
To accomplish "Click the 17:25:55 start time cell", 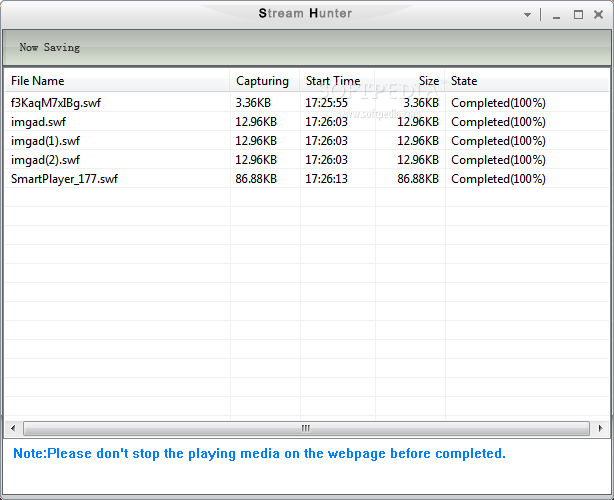I will coord(326,103).
